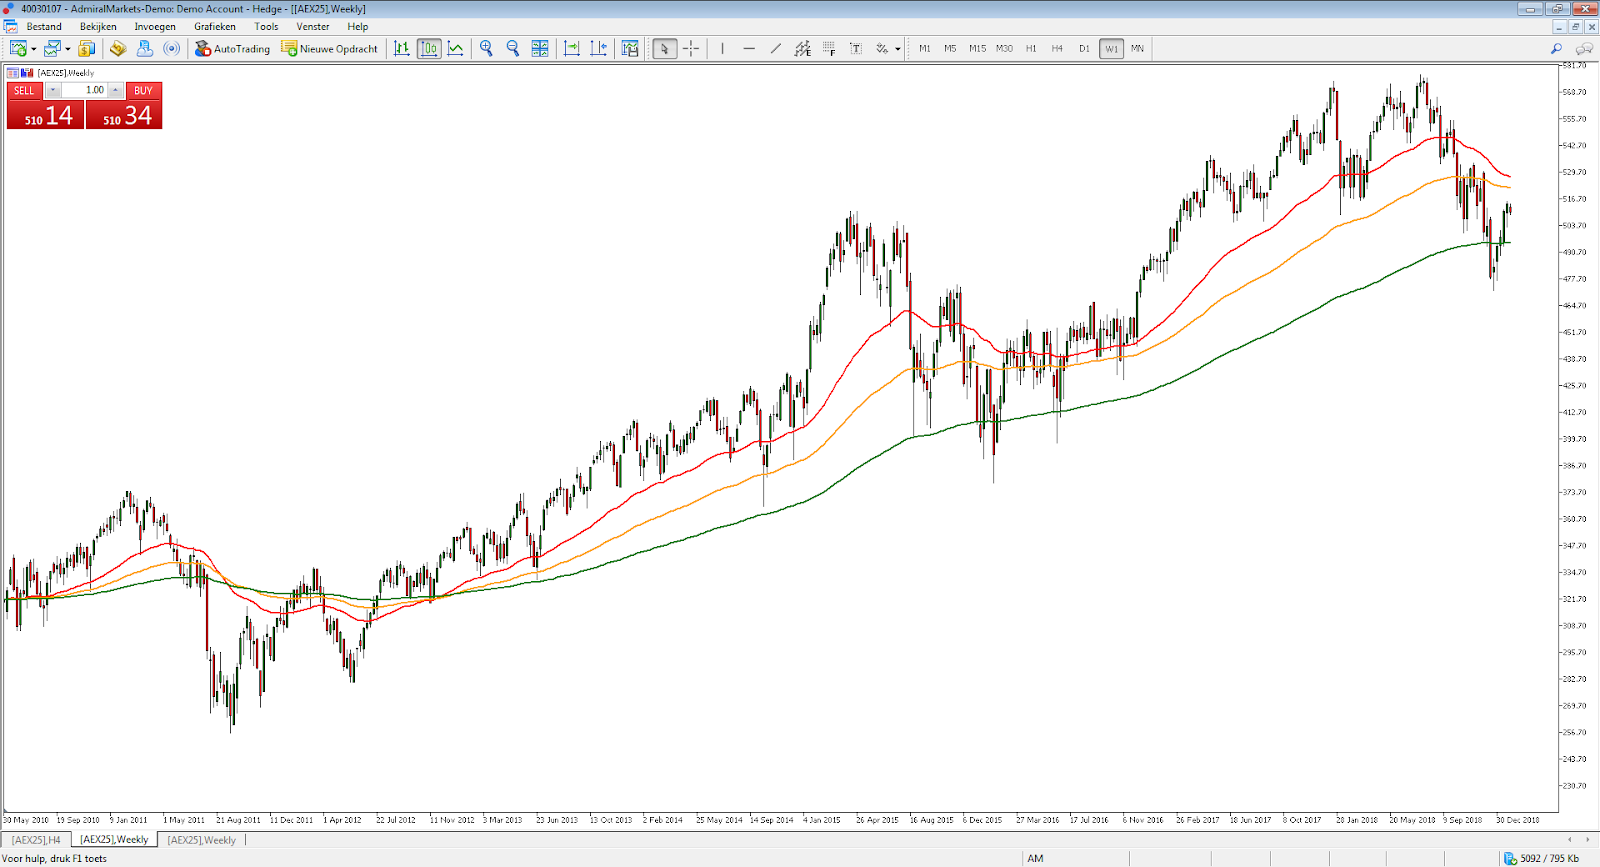Open the Grafieken menu
Image resolution: width=1600 pixels, height=867 pixels.
click(215, 27)
